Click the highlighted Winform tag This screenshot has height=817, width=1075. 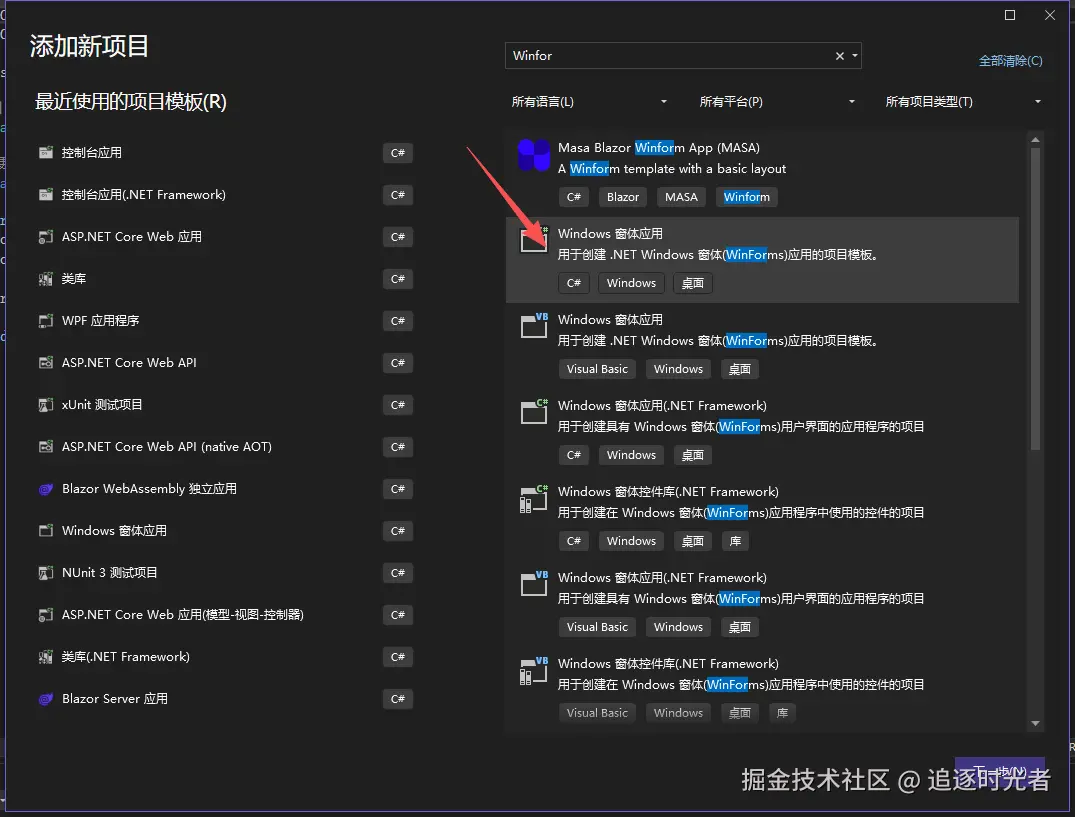point(747,197)
